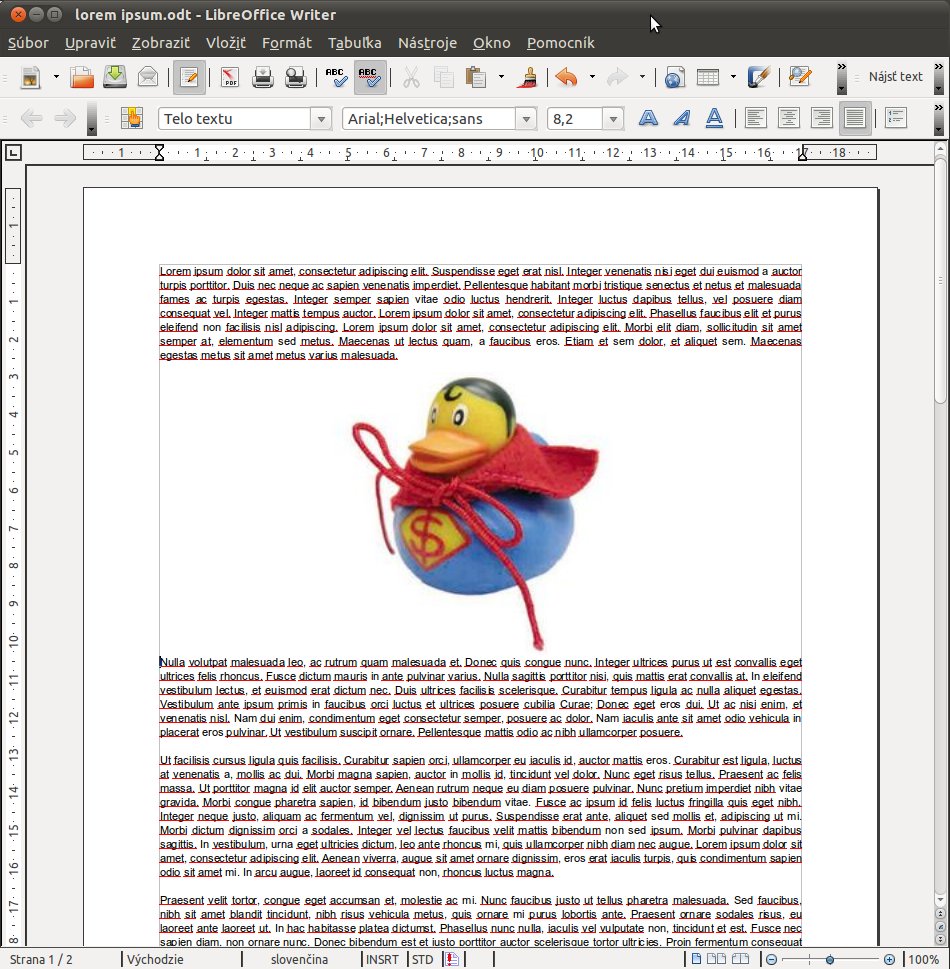Print the file directly
950x969 pixels.
click(263, 77)
